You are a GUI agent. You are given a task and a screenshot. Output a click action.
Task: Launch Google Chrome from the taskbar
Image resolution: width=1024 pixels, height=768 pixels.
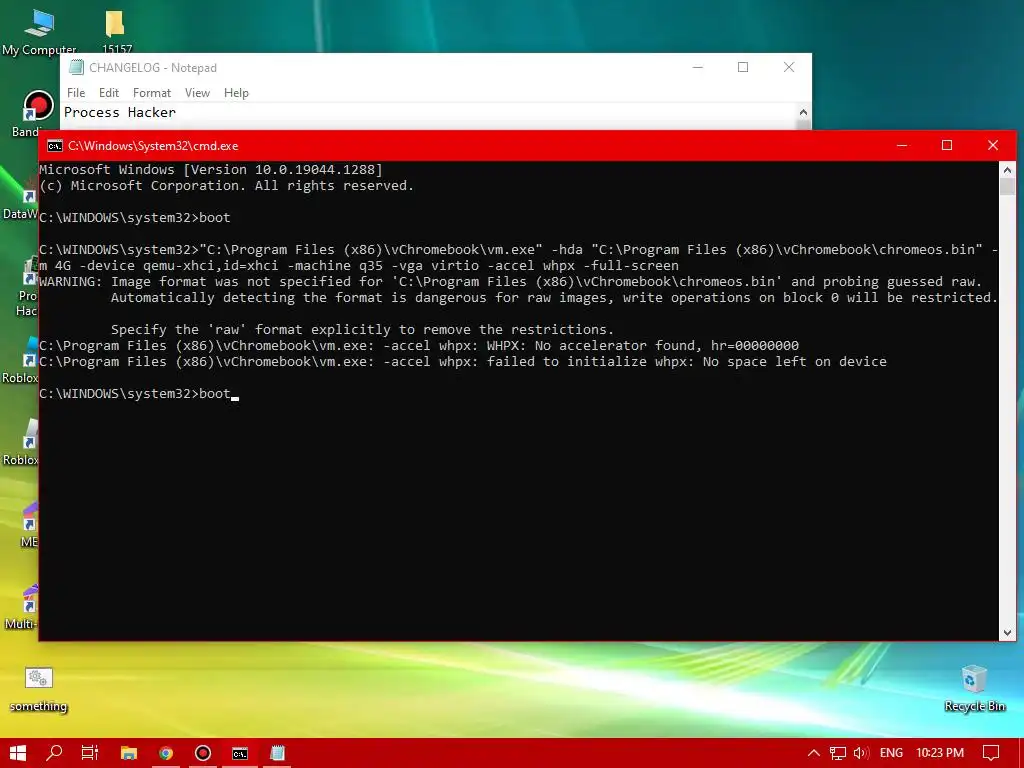click(166, 753)
